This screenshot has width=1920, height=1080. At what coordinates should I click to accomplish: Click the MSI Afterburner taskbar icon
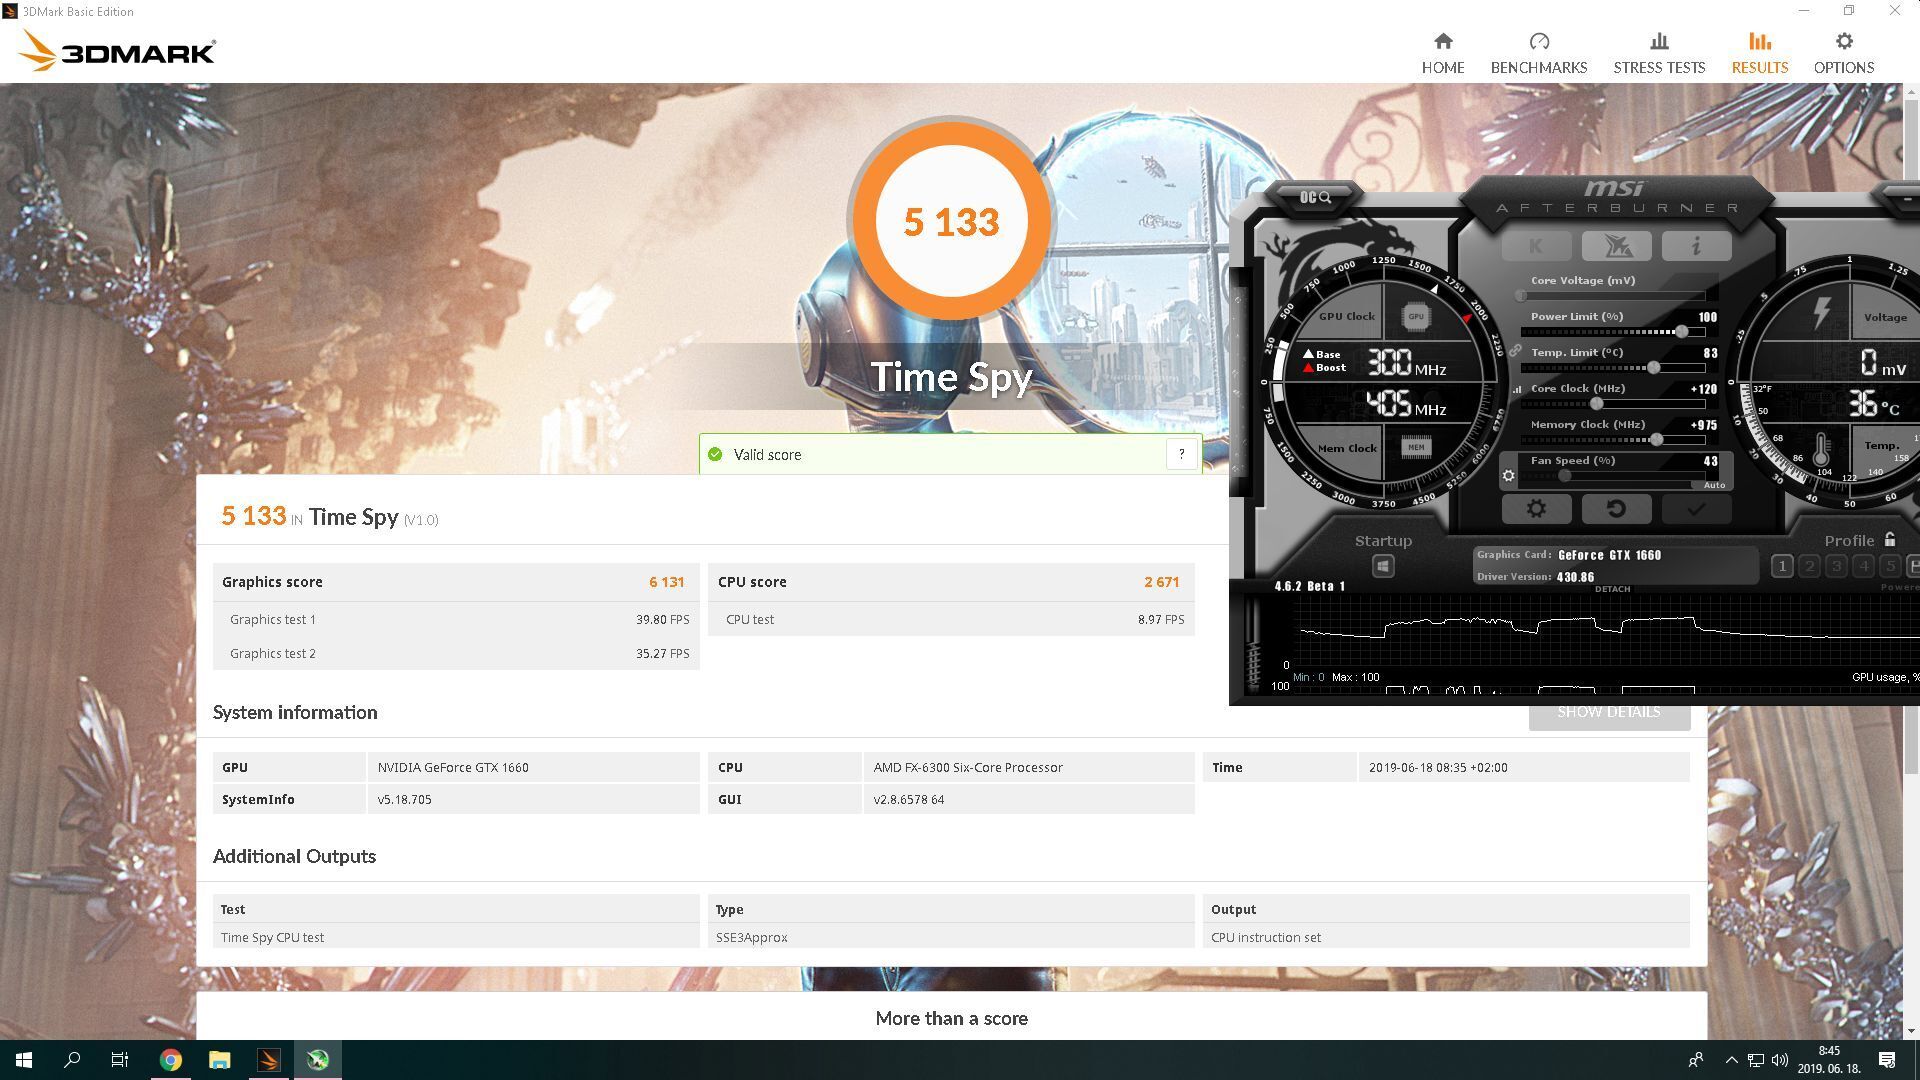pos(317,1060)
